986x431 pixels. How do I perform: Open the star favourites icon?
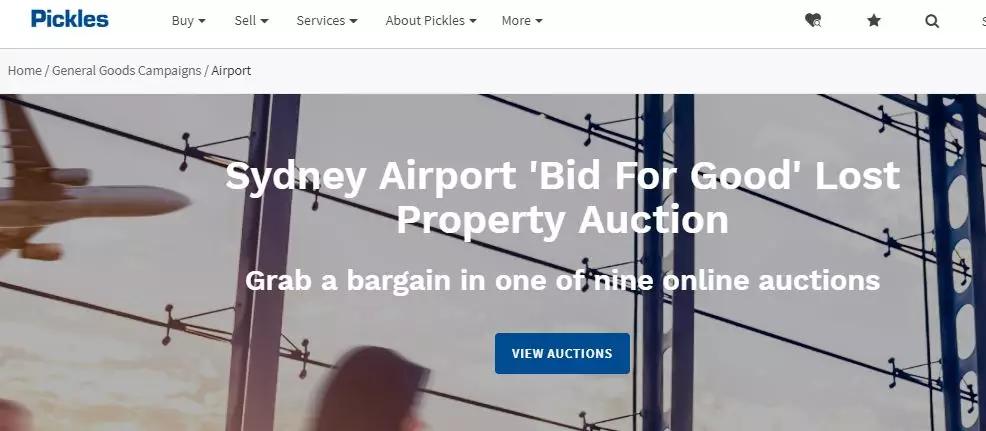click(873, 21)
